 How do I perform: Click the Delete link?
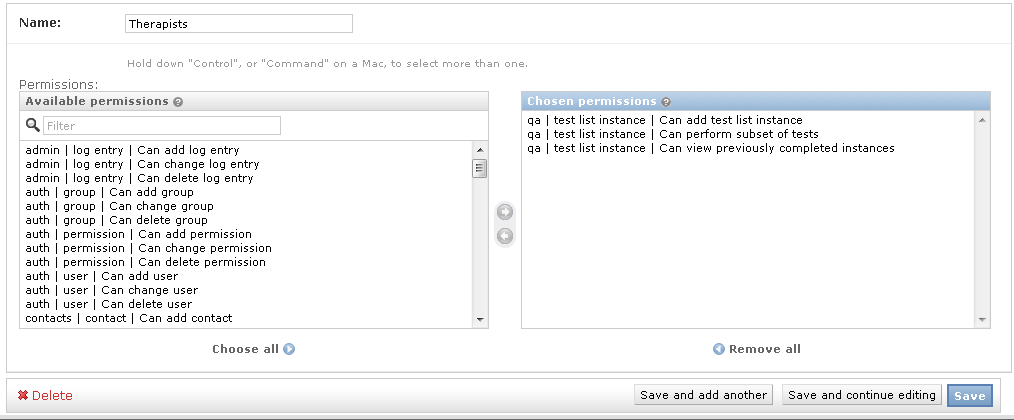(x=52, y=395)
